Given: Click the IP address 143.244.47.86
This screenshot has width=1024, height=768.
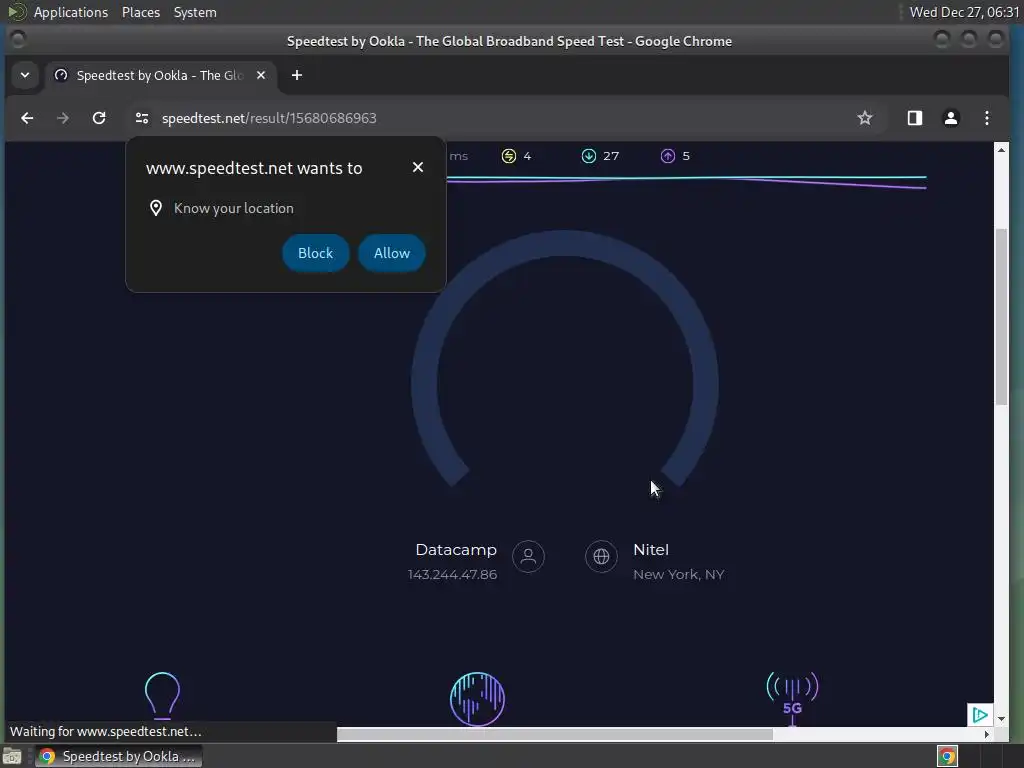Looking at the screenshot, I should (x=452, y=575).
